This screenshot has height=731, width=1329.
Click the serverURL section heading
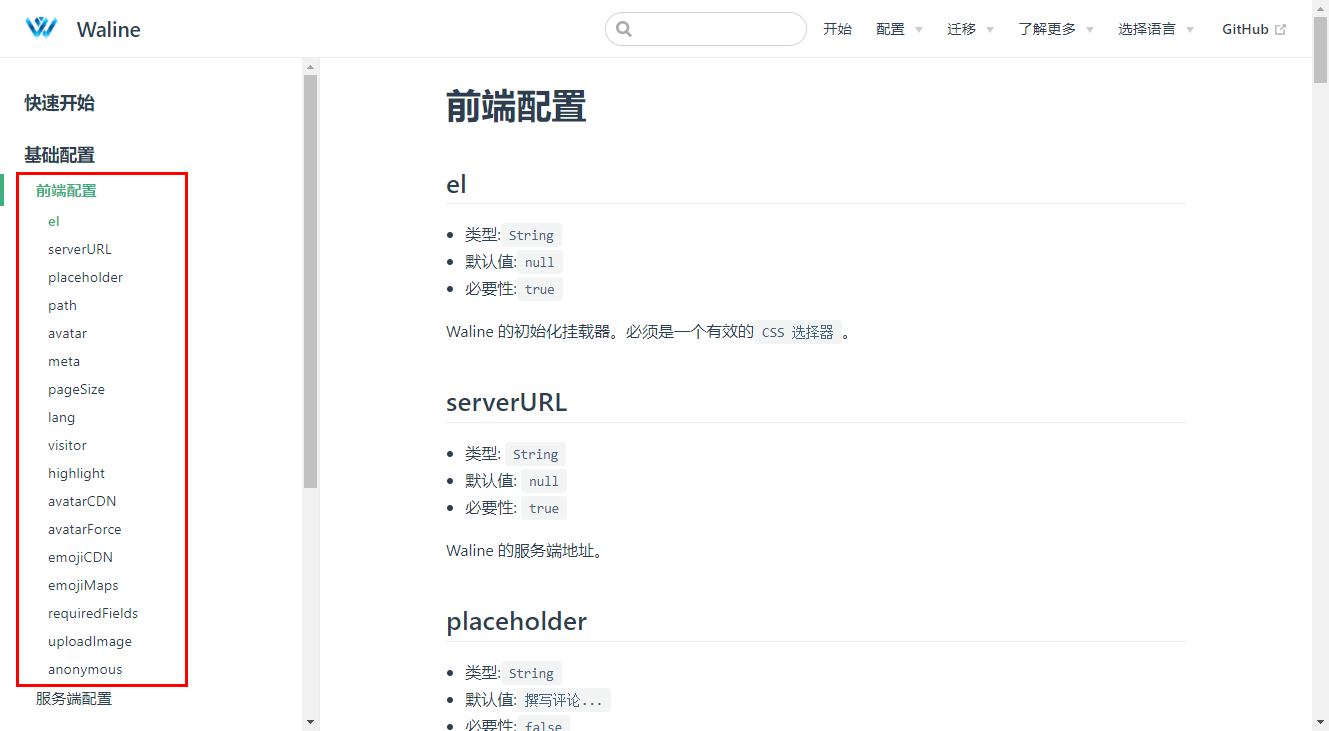(x=506, y=403)
